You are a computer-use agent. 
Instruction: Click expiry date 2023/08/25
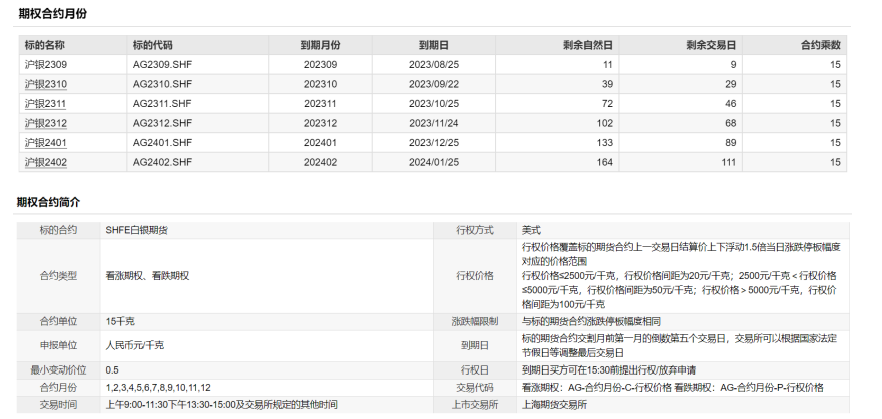434,65
